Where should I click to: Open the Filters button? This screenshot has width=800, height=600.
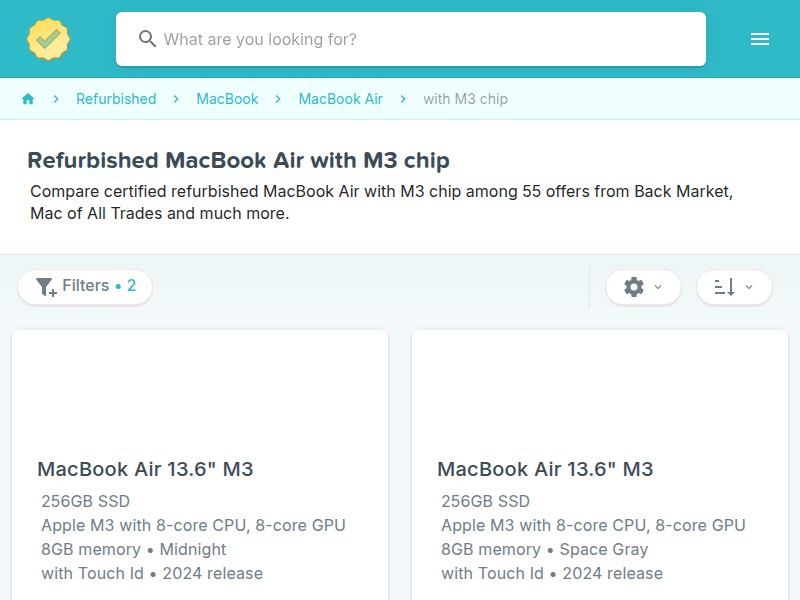[85, 287]
